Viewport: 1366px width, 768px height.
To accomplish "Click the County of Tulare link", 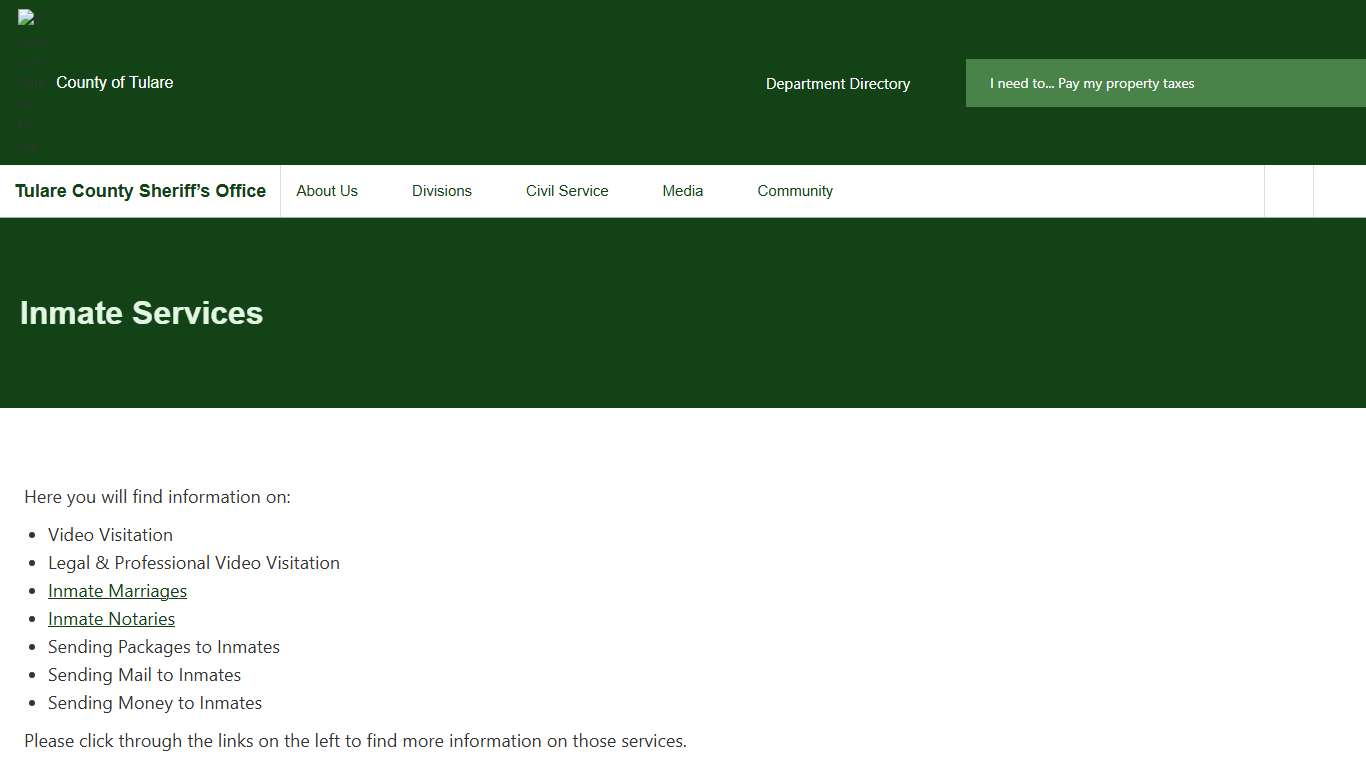I will 114,83.
